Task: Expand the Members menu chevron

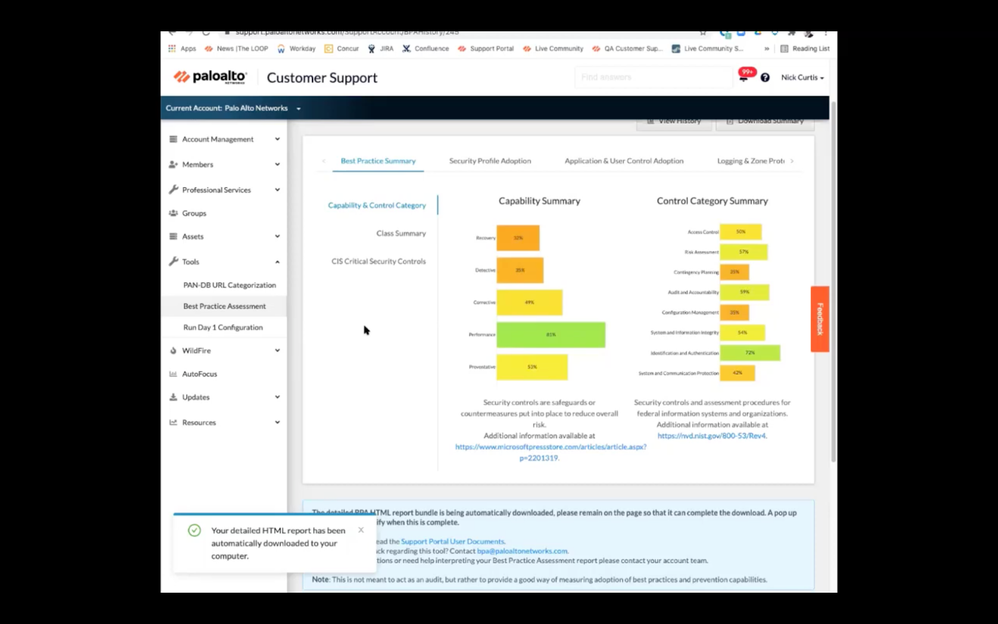Action: (277, 164)
